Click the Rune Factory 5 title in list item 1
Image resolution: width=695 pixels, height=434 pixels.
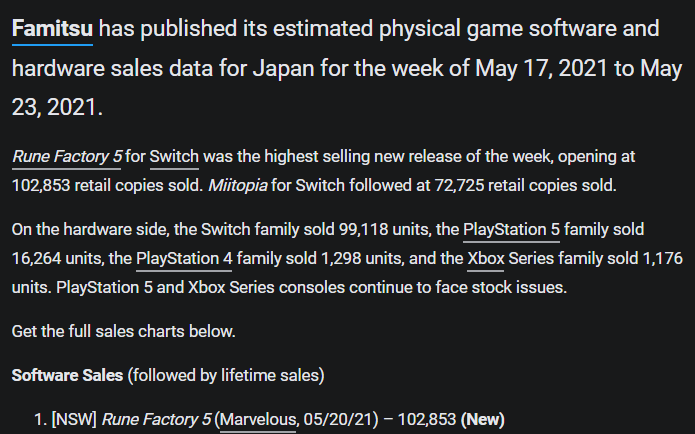pyautogui.click(x=156, y=419)
